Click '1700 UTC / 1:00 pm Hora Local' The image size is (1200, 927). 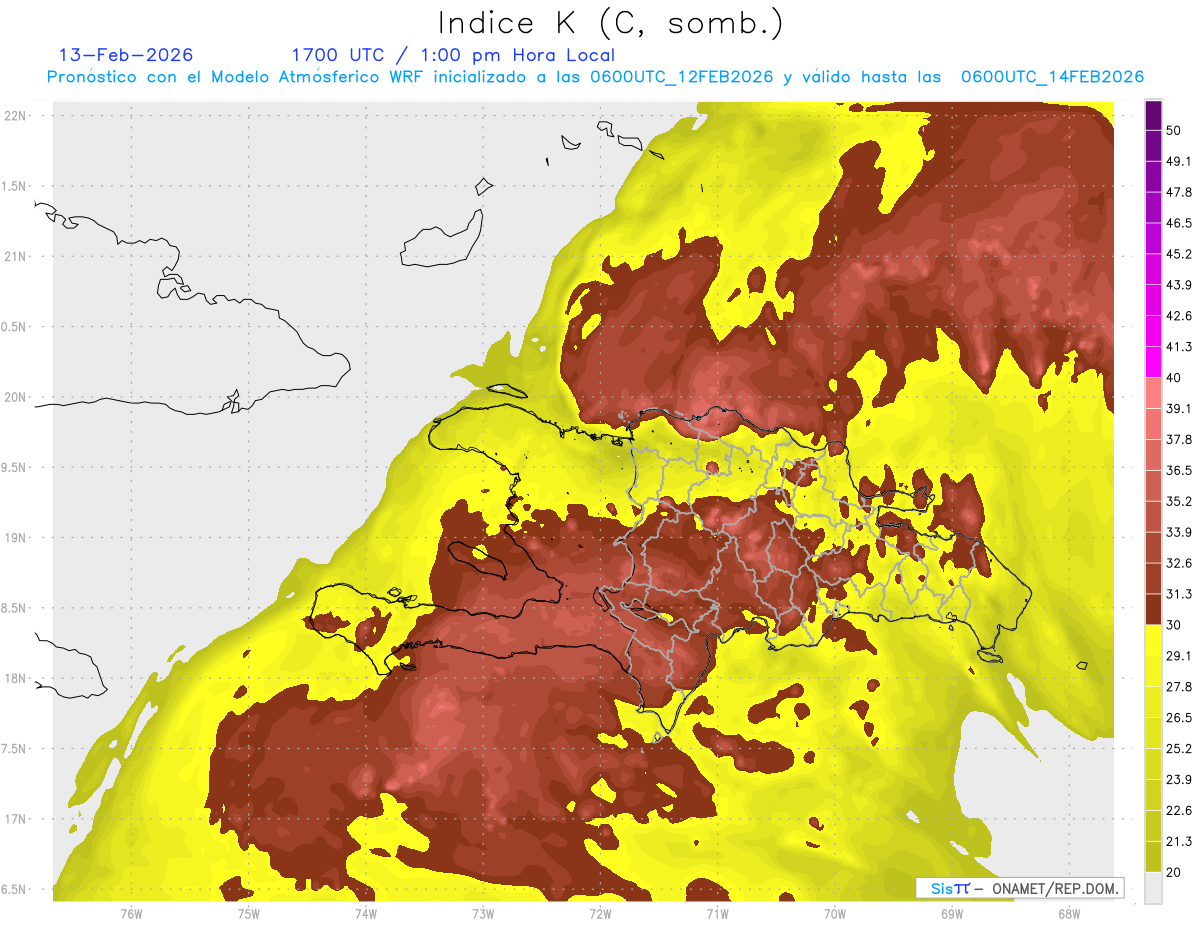453,55
